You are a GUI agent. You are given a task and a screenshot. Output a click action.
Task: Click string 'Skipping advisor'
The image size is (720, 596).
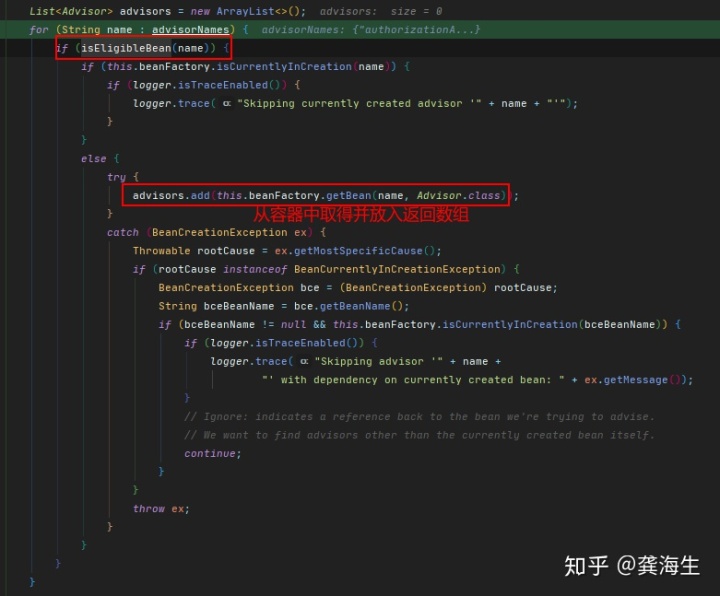pyautogui.click(x=378, y=361)
